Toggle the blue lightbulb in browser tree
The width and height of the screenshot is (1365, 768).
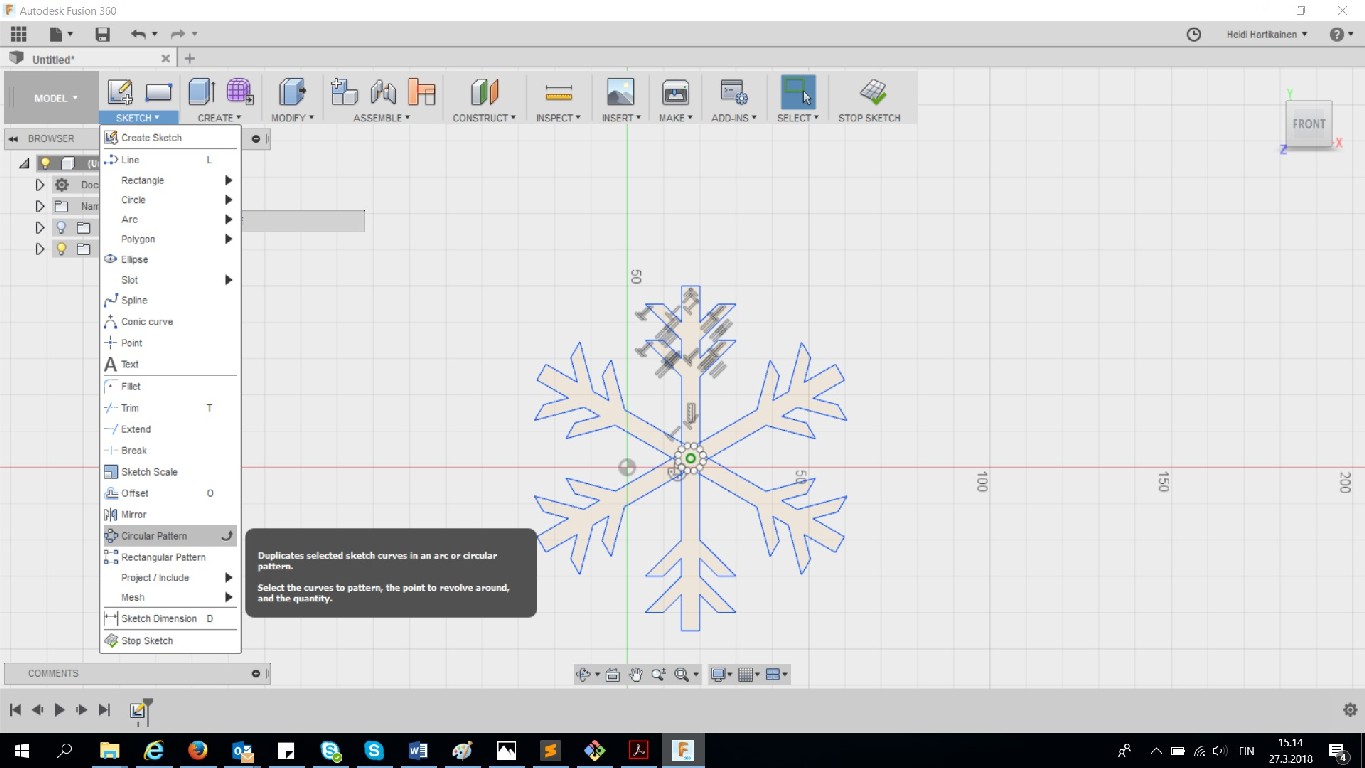pyautogui.click(x=60, y=228)
